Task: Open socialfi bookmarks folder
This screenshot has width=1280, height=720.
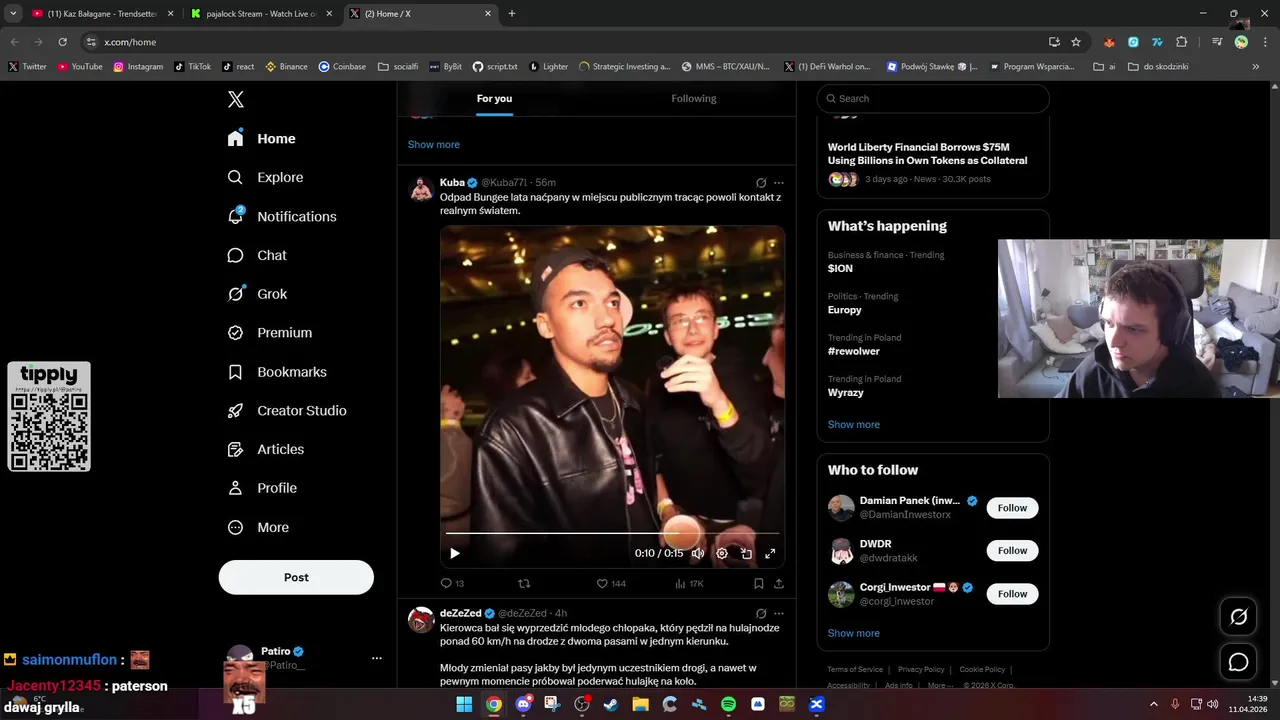Action: tap(398, 67)
